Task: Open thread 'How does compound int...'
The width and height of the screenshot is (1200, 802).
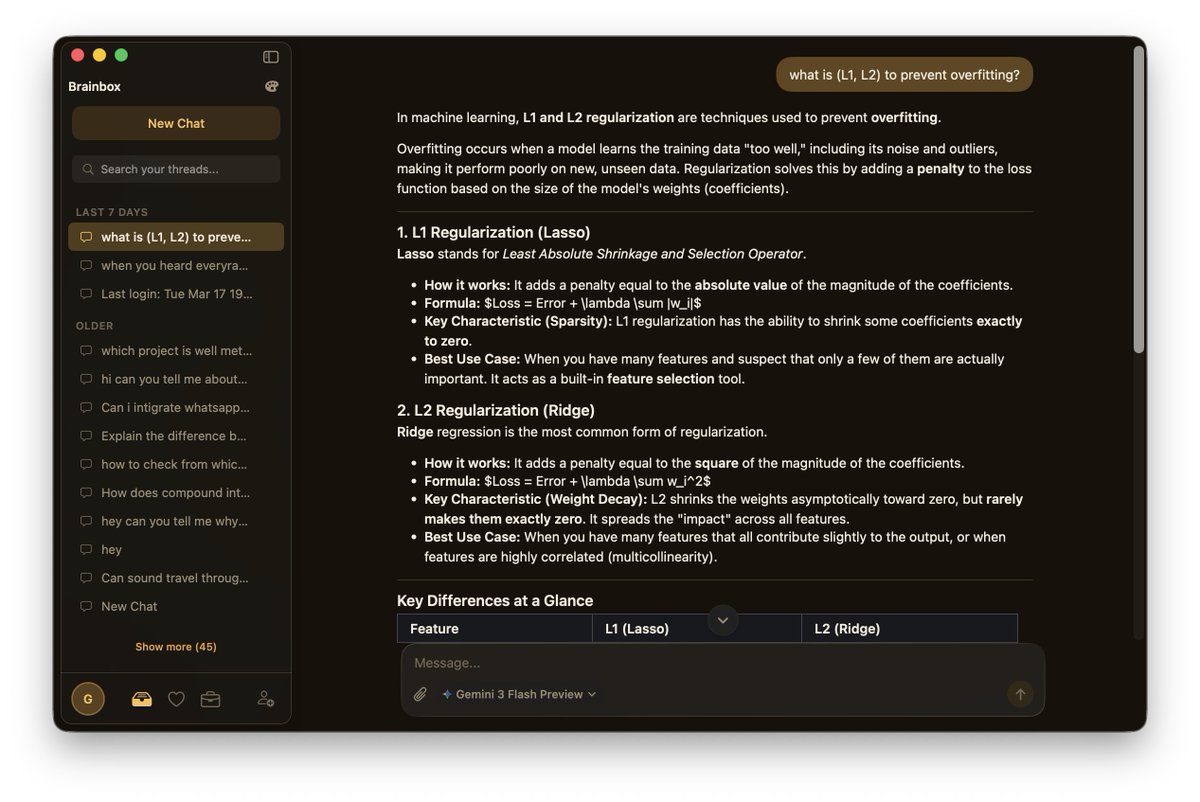Action: coord(176,493)
